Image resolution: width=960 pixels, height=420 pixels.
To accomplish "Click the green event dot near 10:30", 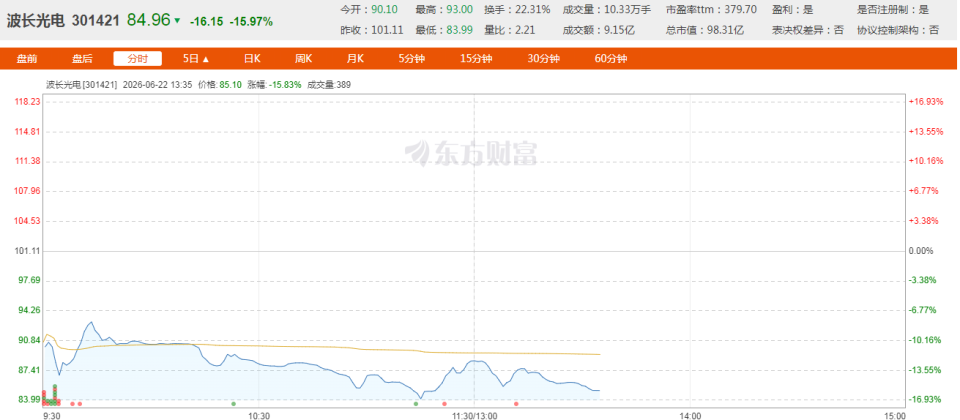I will point(233,403).
